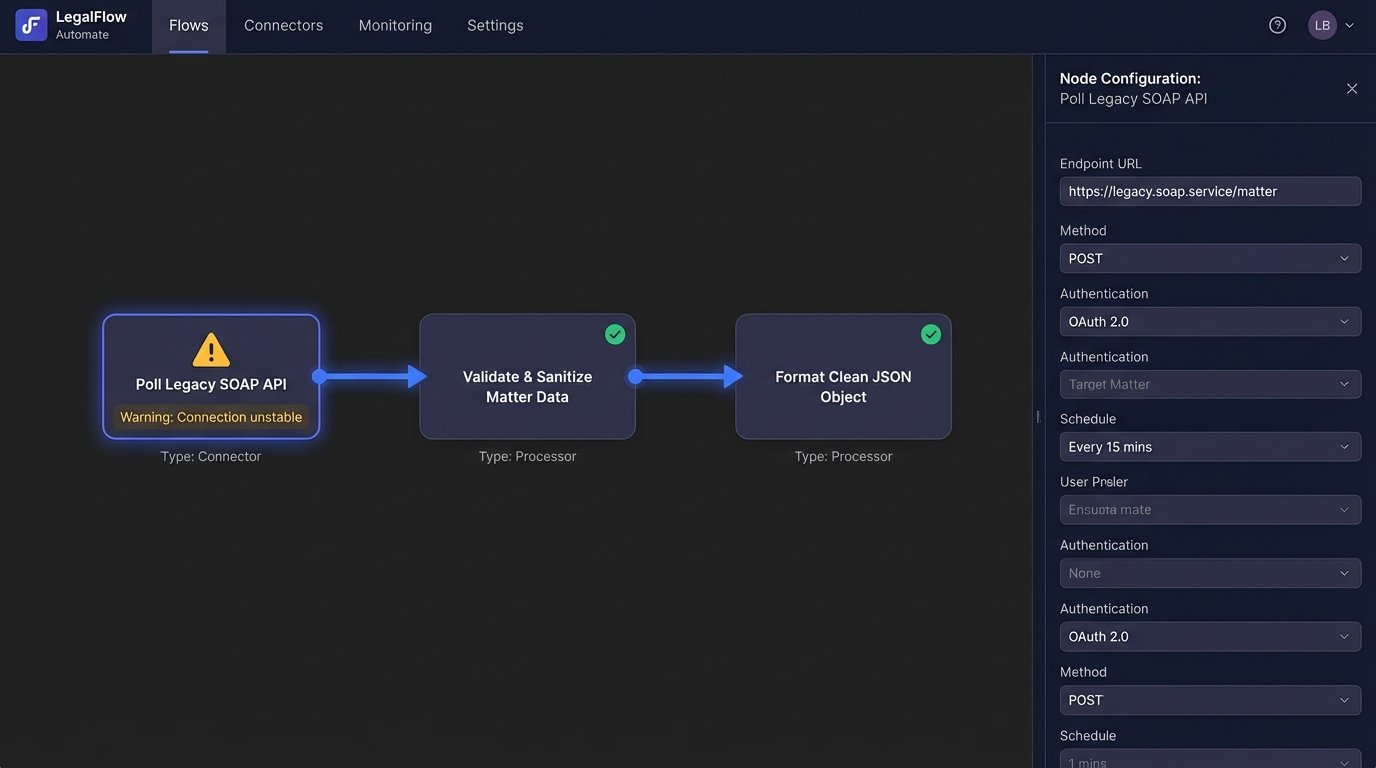Switch to the Connectors tab
The width and height of the screenshot is (1376, 768).
[283, 25]
